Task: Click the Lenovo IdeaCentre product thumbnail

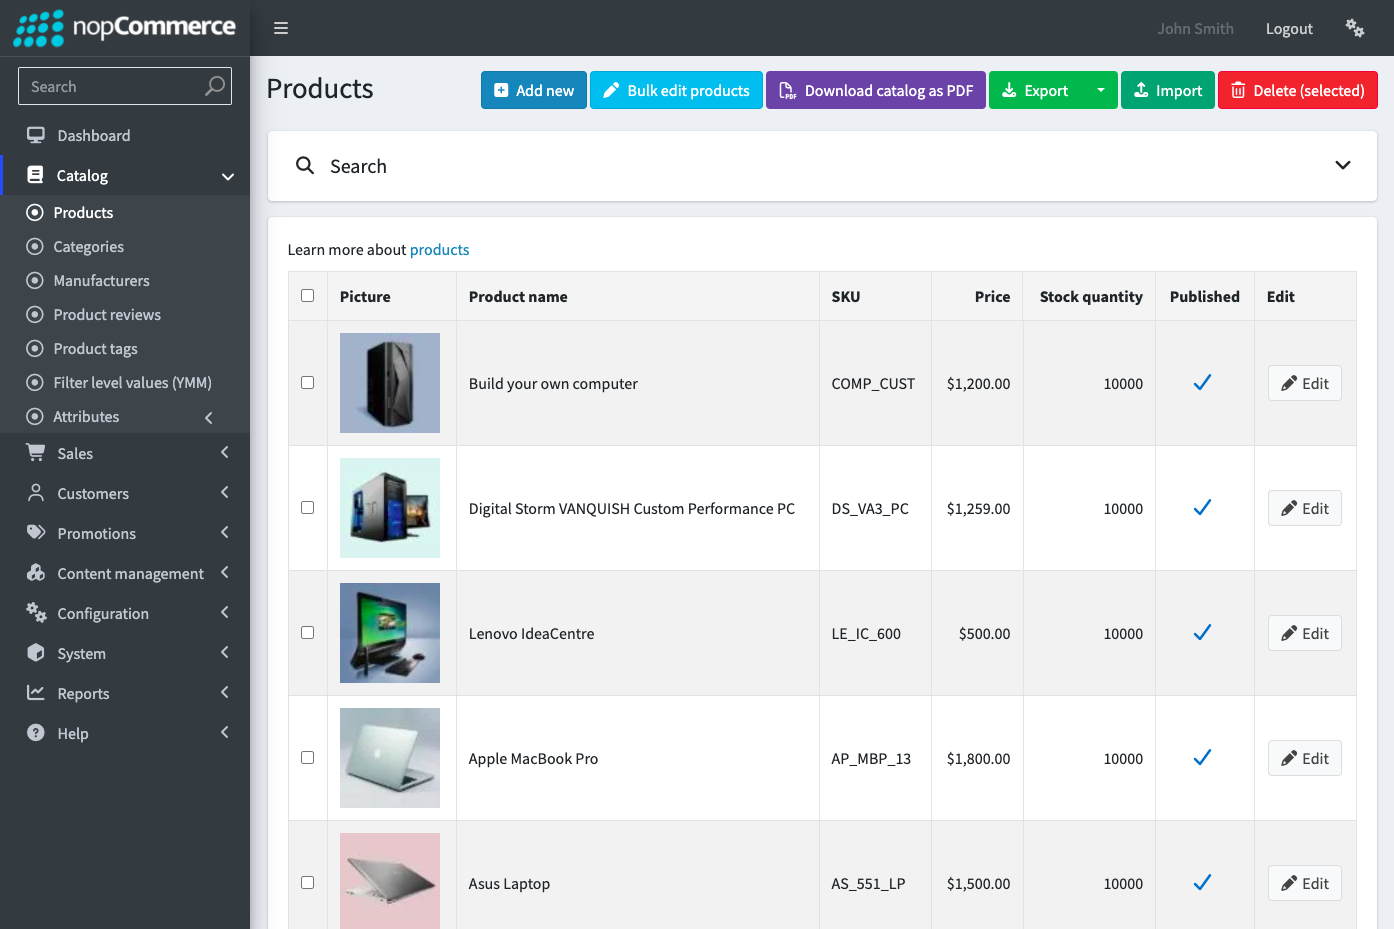Action: point(390,633)
